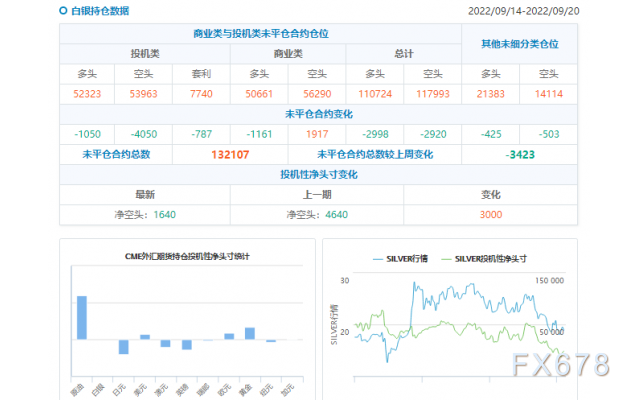The image size is (640, 400).
Task: Select the value 53963
Action: point(143,94)
